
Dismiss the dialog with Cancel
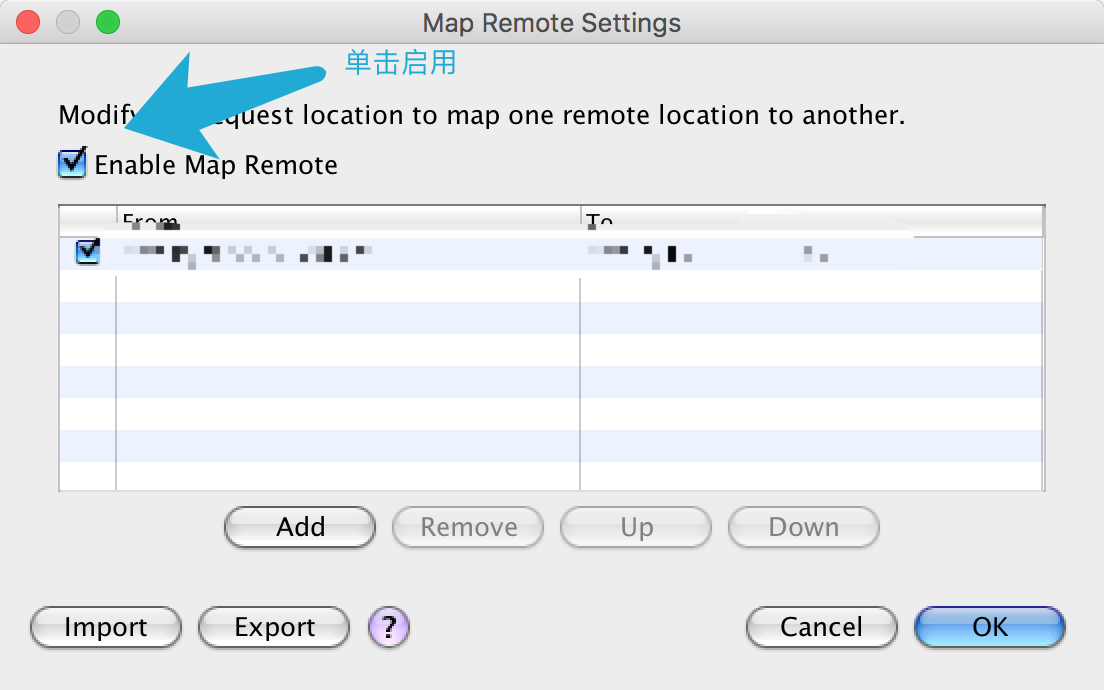(821, 627)
